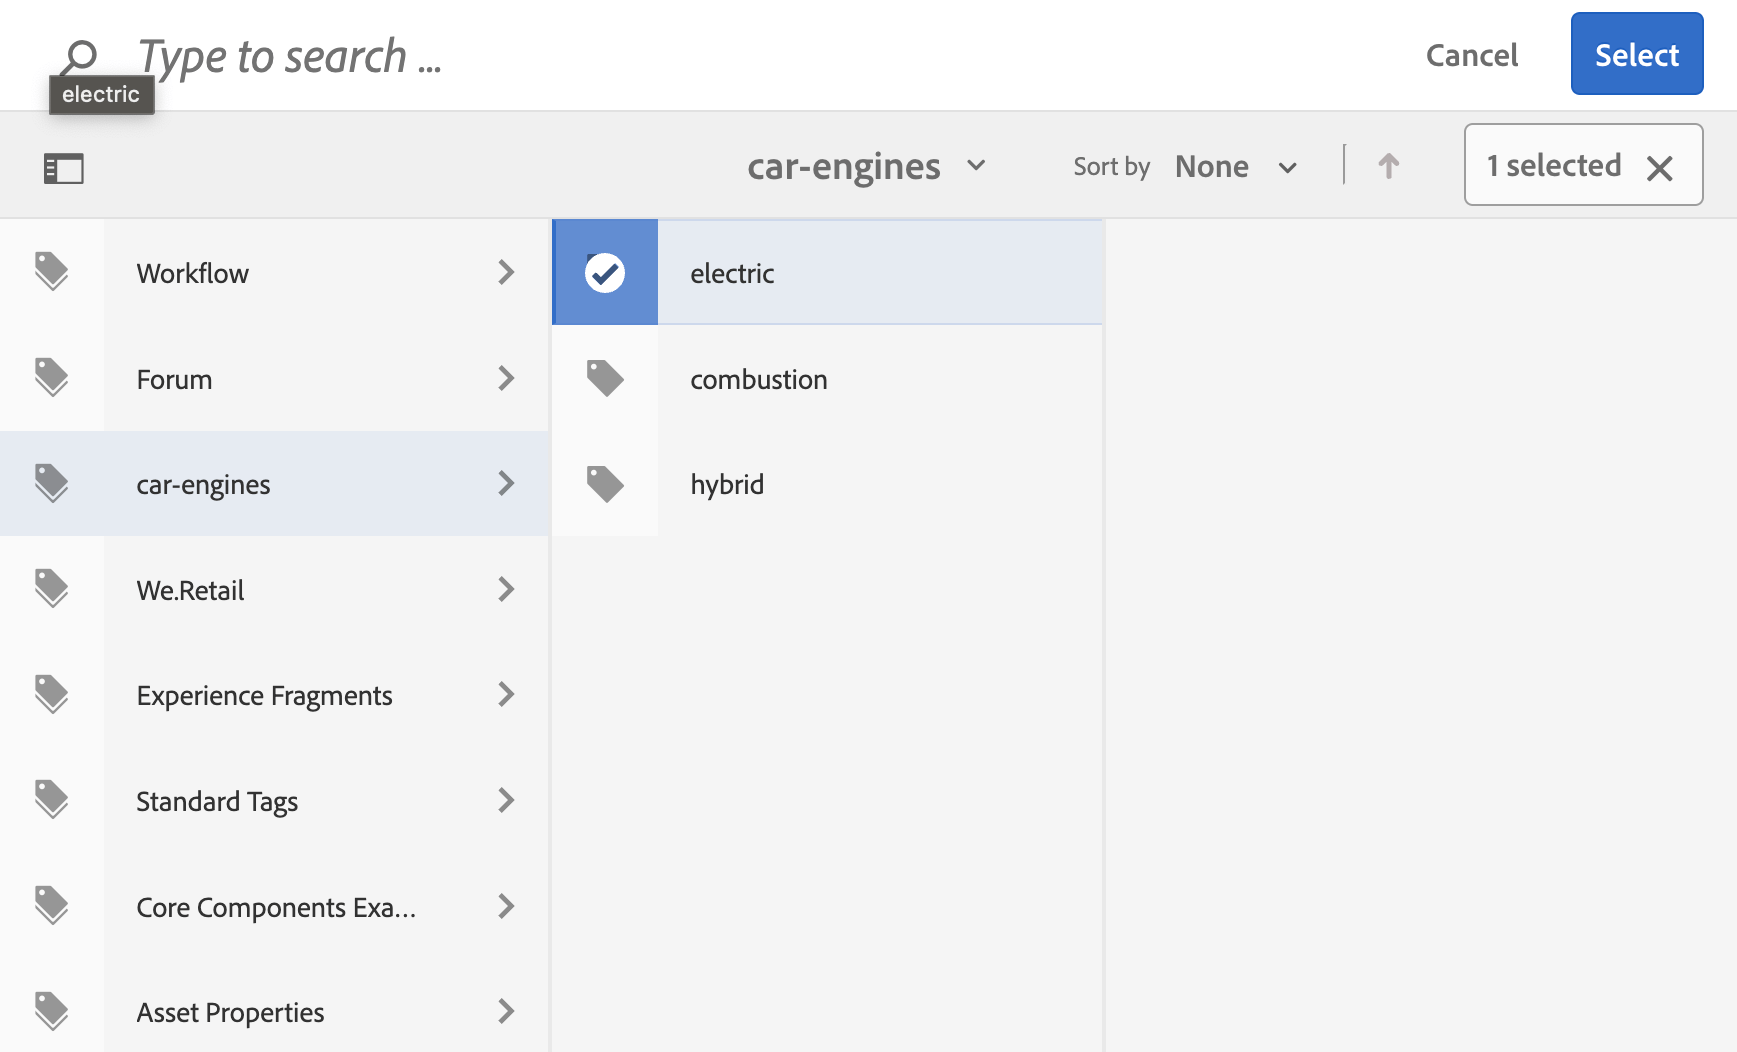Click the We.Retail tag icon
Image resolution: width=1737 pixels, height=1052 pixels.
coord(52,589)
